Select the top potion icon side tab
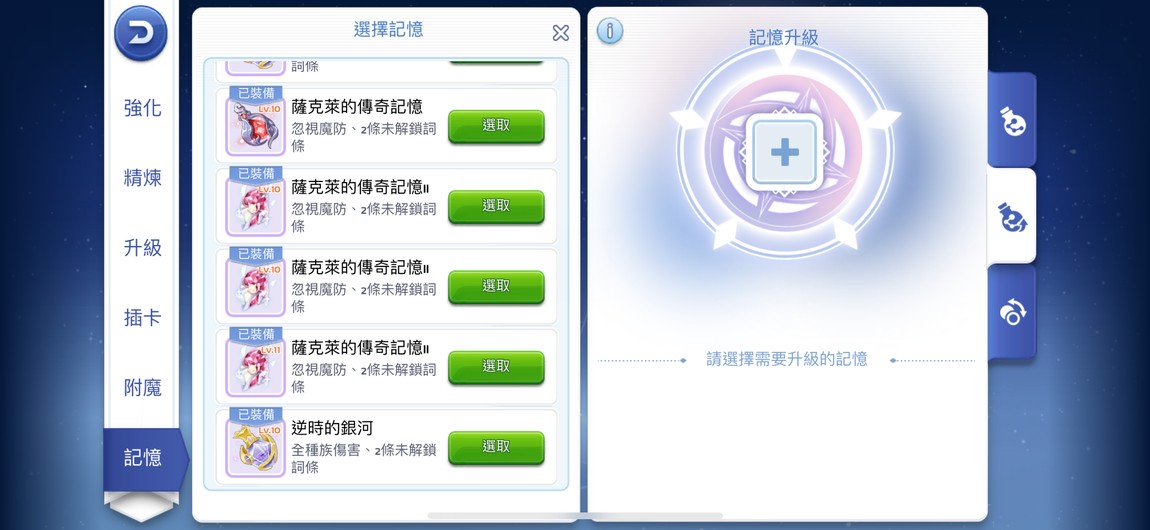Screen dimensions: 1150x530 [x=1012, y=120]
